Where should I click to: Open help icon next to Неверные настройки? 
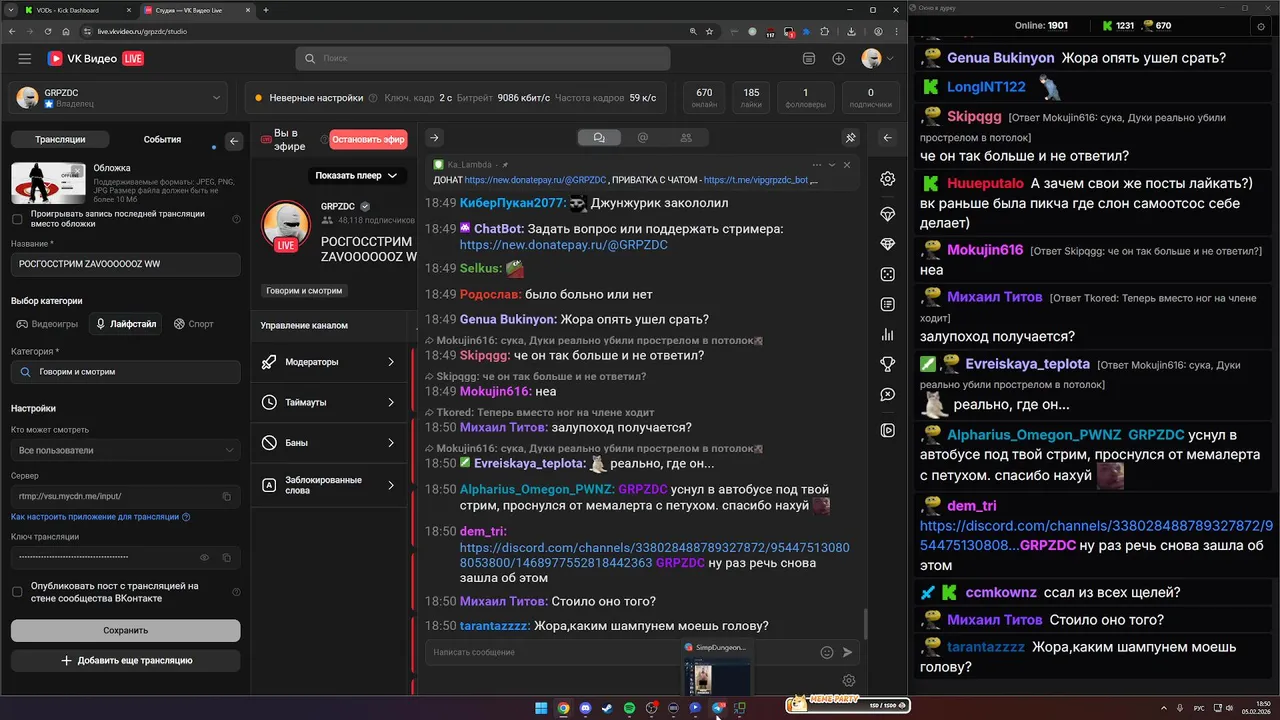373,98
